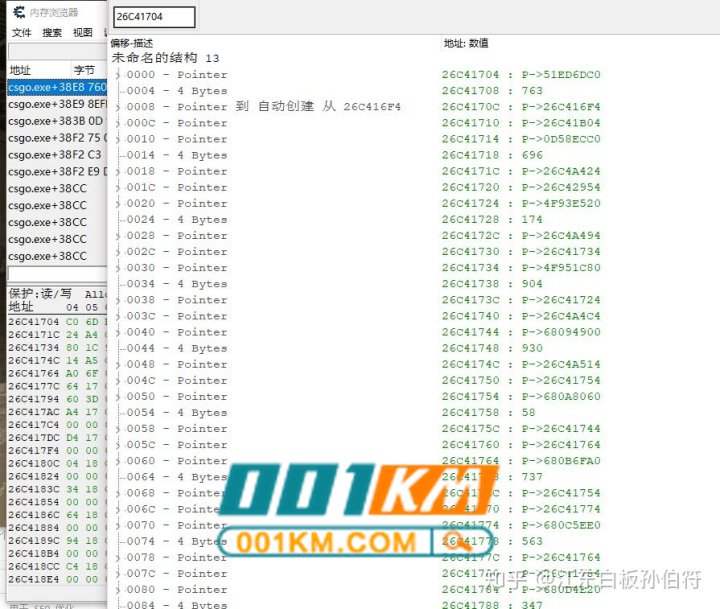Open the 搜索 menu

click(51, 33)
